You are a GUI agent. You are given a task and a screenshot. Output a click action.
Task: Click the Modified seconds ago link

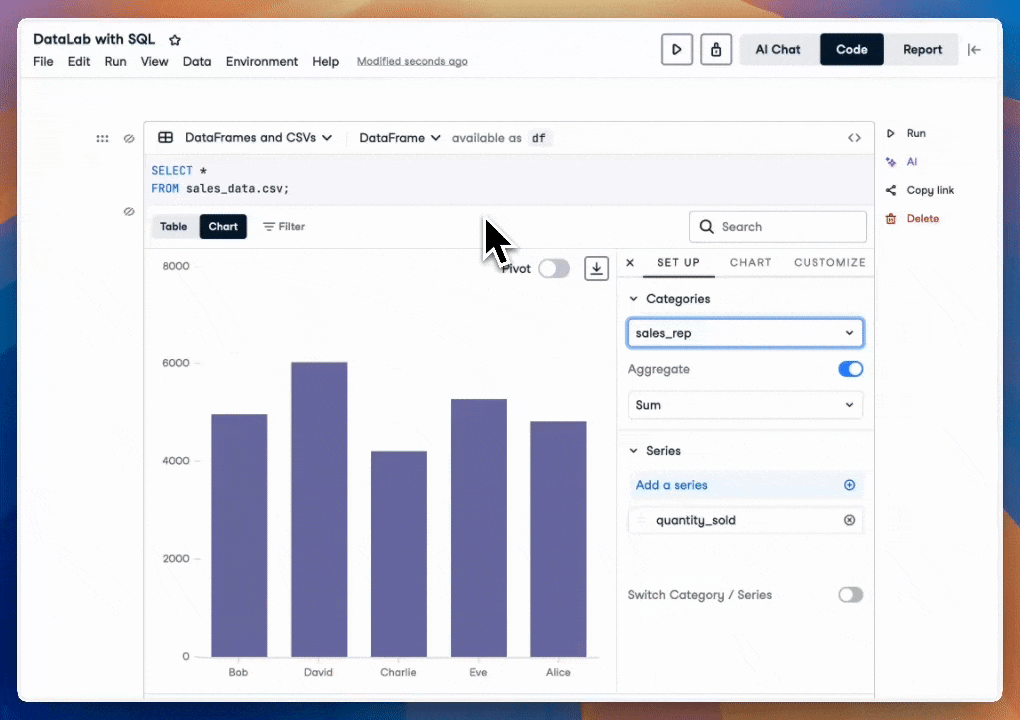(x=412, y=62)
